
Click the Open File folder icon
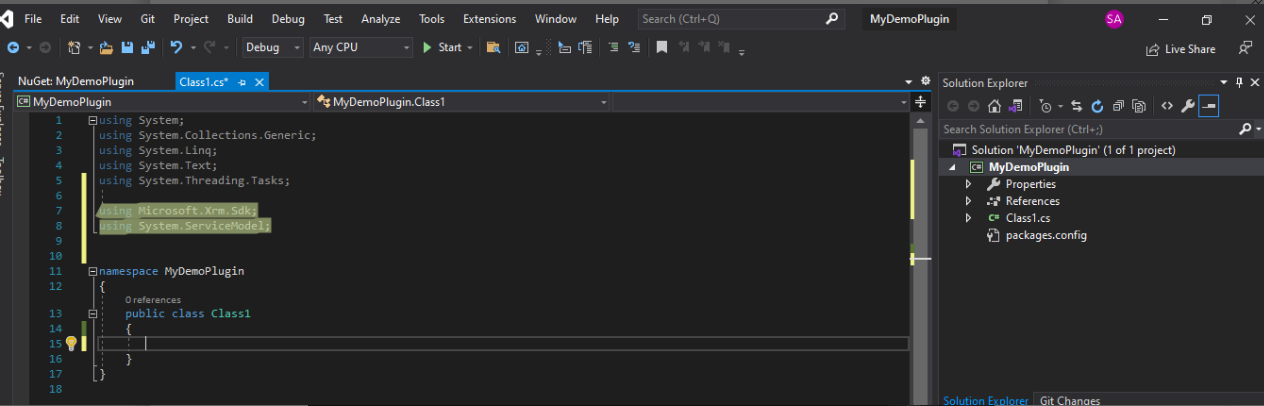tap(106, 47)
